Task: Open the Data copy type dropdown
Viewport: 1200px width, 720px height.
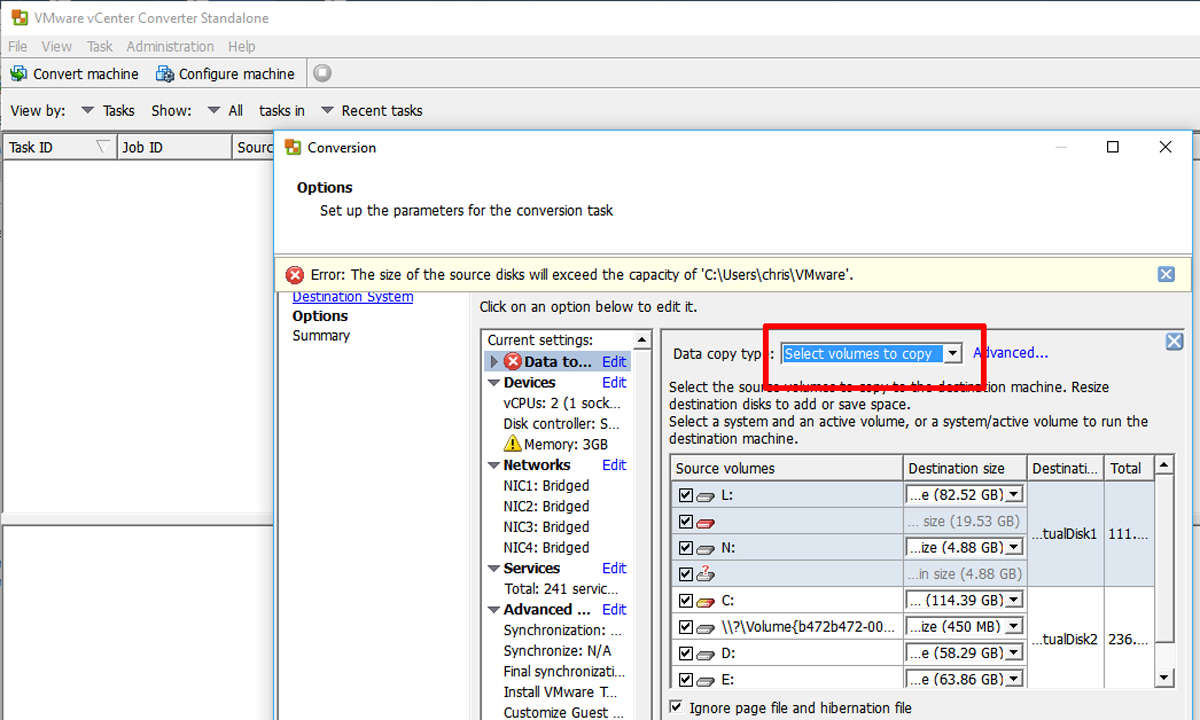Action: click(x=953, y=353)
